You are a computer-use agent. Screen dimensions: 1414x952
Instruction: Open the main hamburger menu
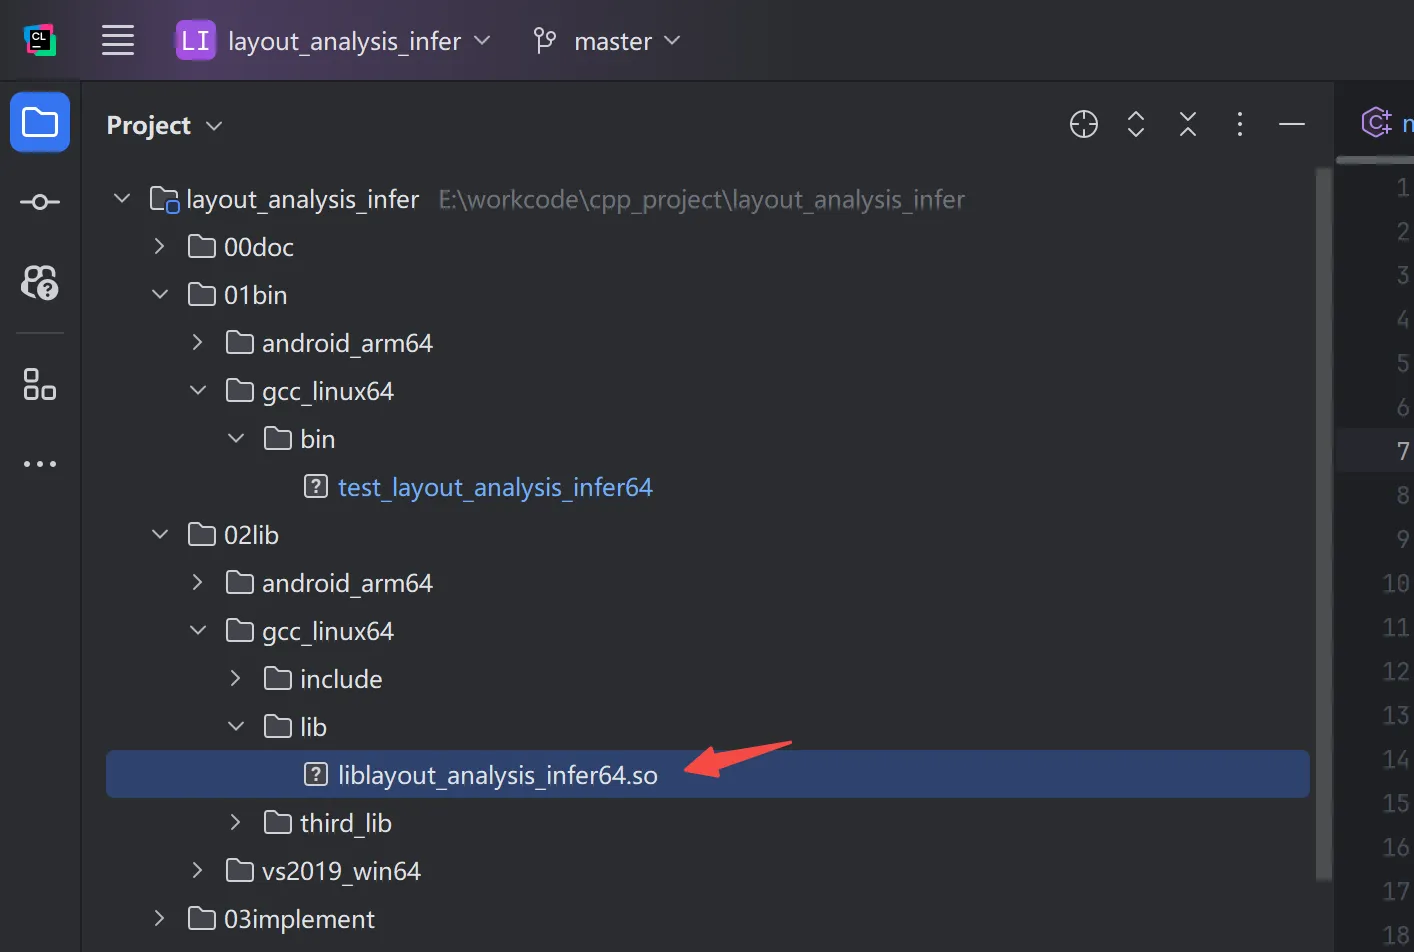click(x=118, y=41)
